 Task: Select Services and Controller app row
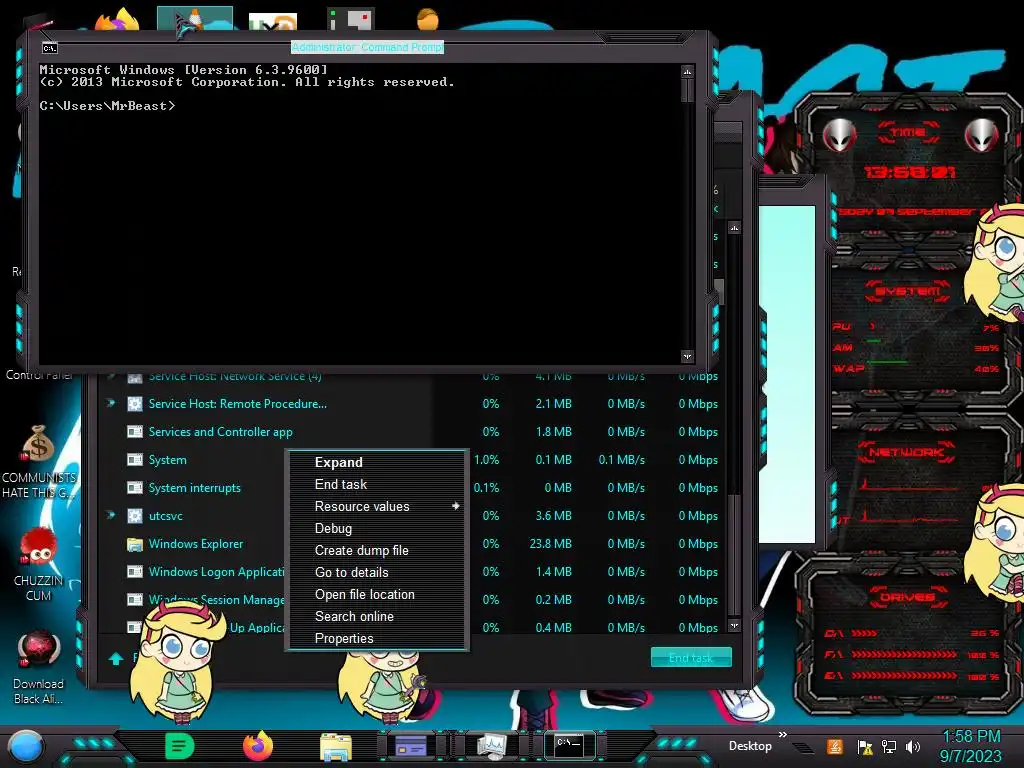coord(415,432)
